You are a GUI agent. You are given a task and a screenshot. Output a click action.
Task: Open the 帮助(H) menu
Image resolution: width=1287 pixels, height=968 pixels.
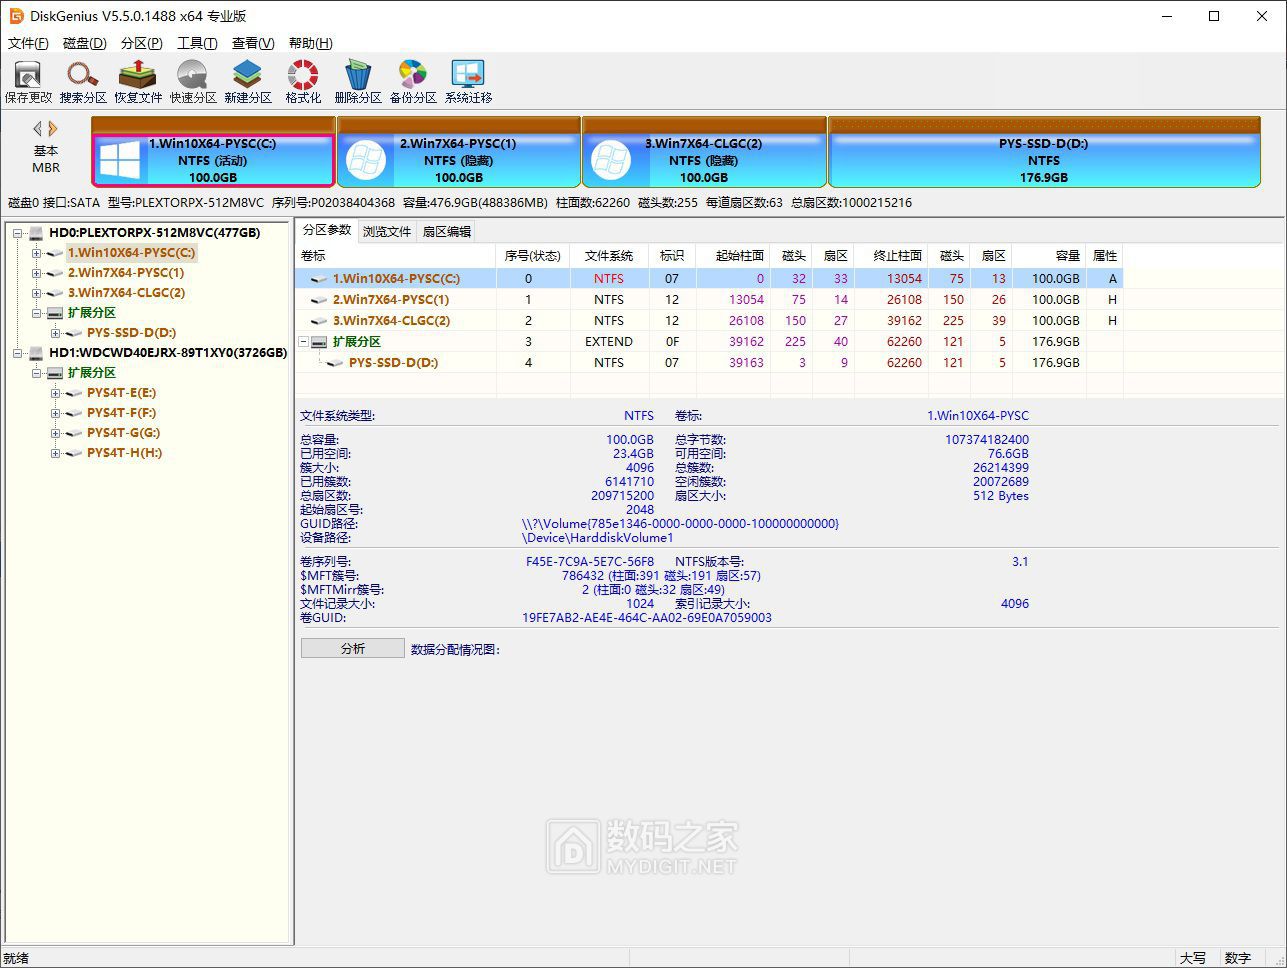[310, 43]
